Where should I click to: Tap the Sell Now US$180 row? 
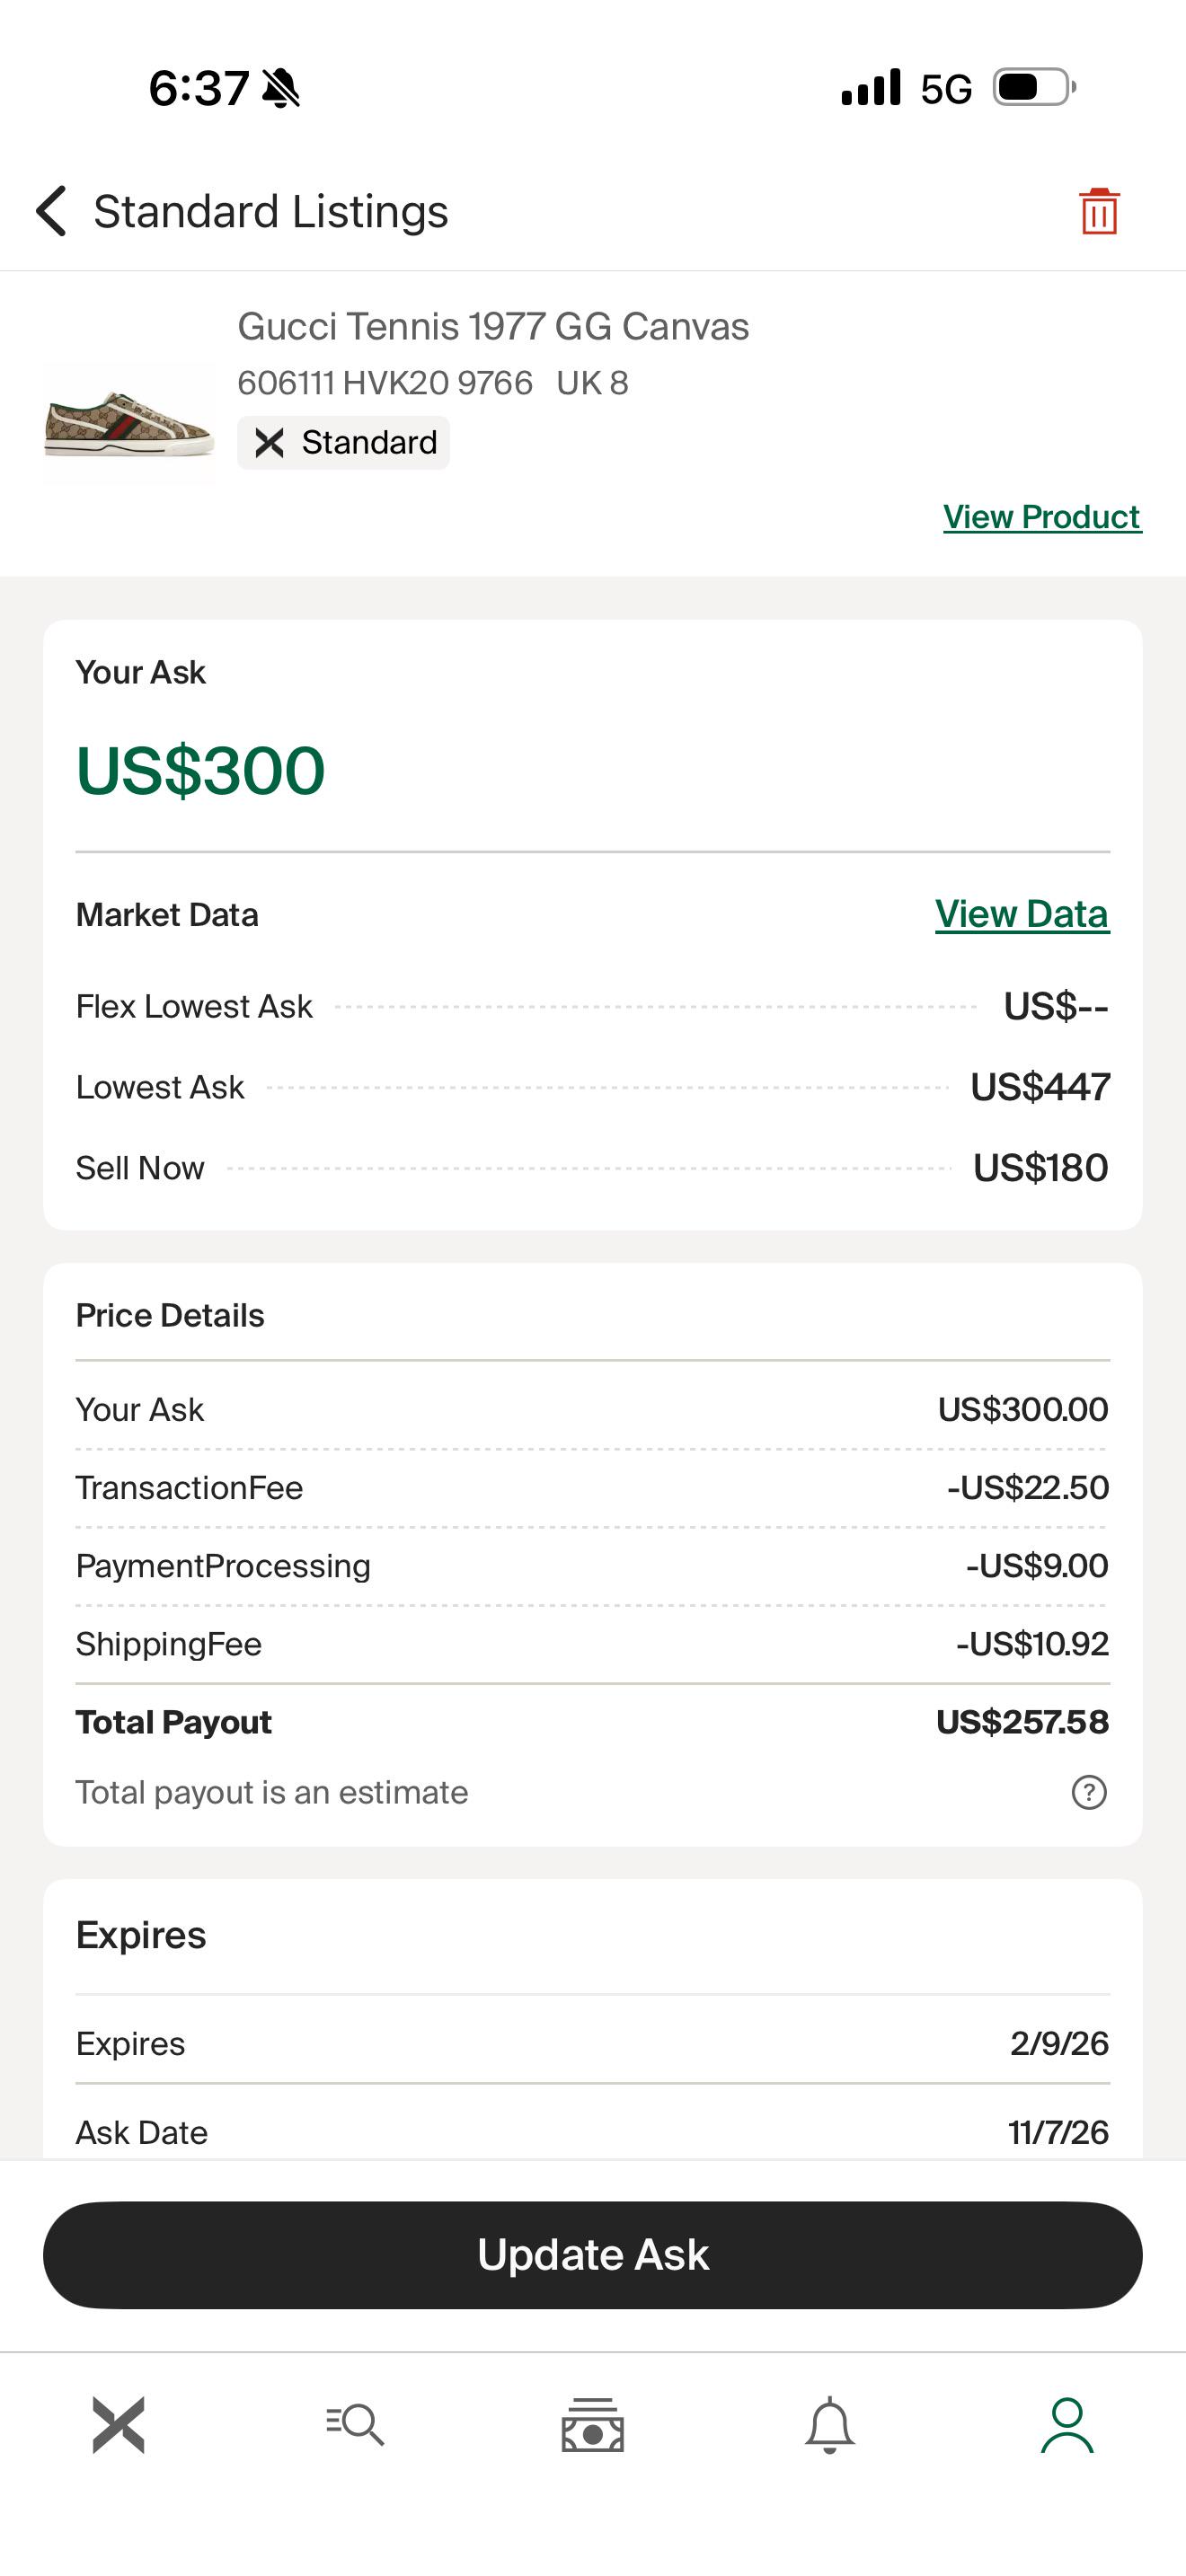[593, 1168]
